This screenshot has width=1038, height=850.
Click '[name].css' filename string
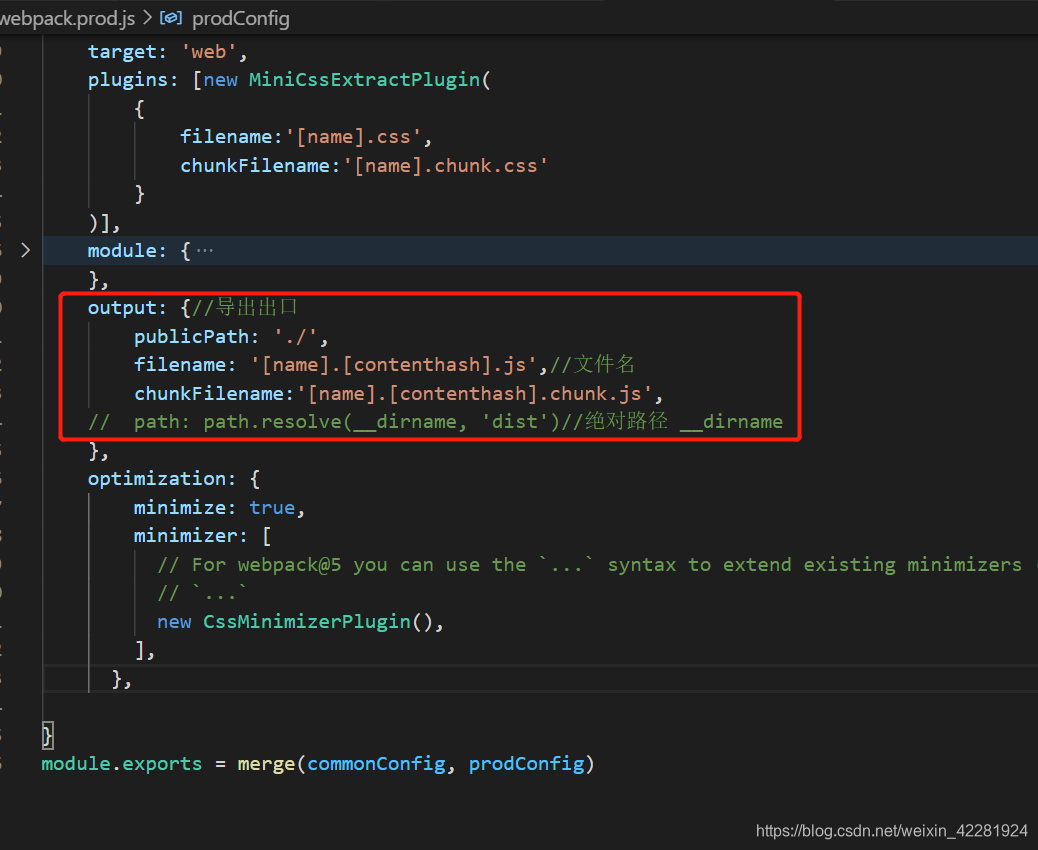pyautogui.click(x=353, y=137)
